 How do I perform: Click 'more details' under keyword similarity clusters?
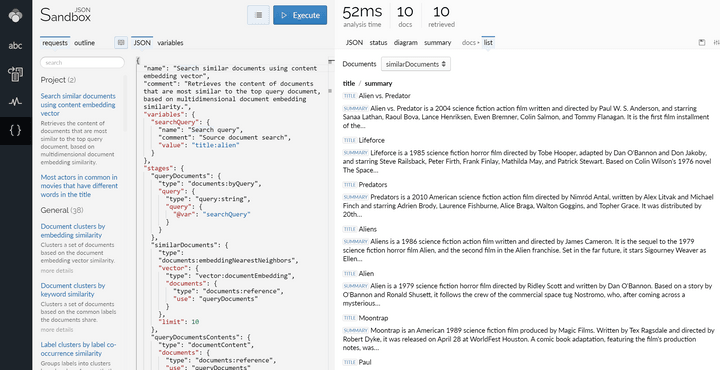pyautogui.click(x=56, y=330)
